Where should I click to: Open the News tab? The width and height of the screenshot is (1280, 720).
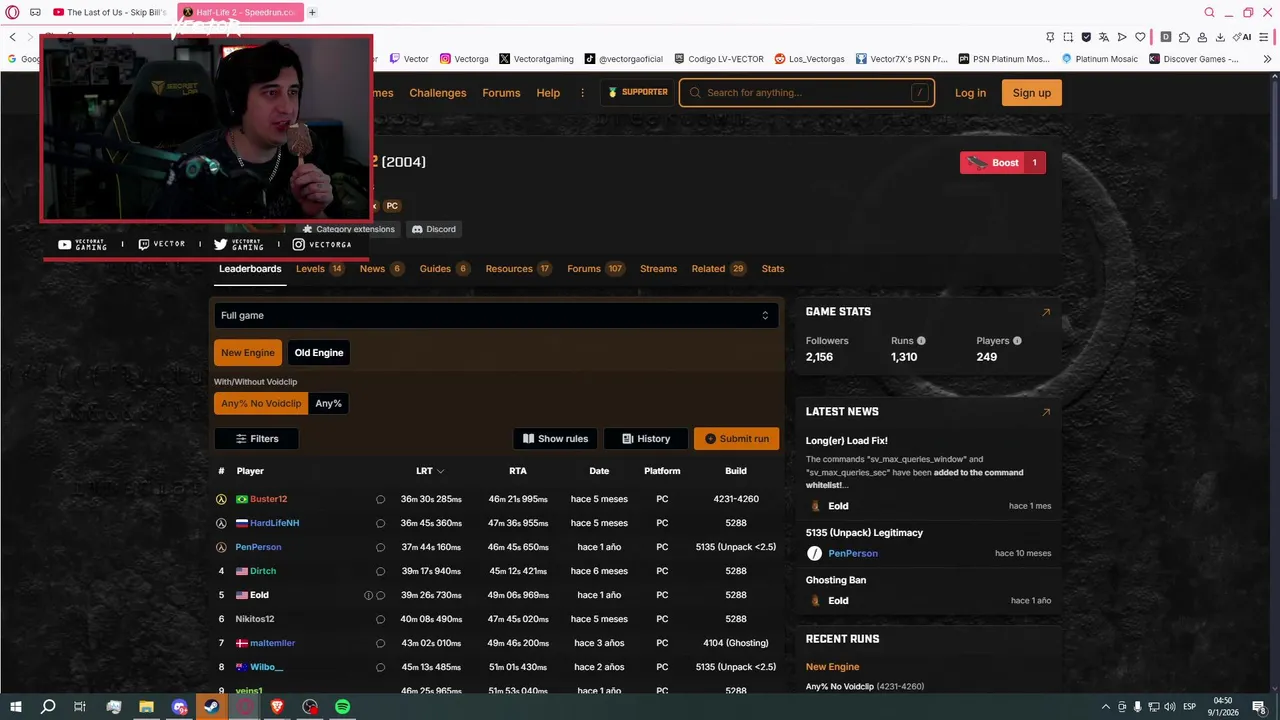pos(381,269)
